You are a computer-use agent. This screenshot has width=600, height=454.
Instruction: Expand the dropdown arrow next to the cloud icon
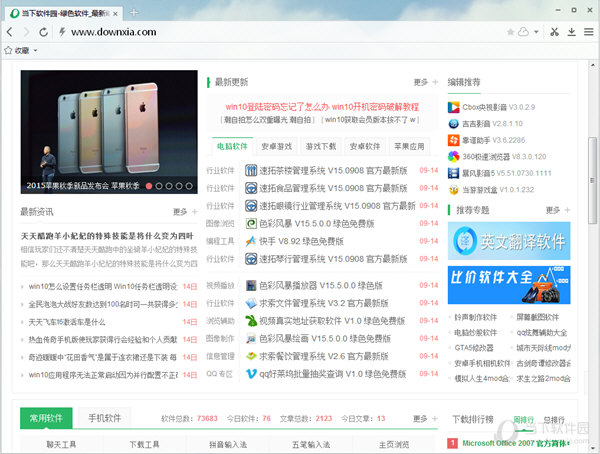click(x=536, y=32)
